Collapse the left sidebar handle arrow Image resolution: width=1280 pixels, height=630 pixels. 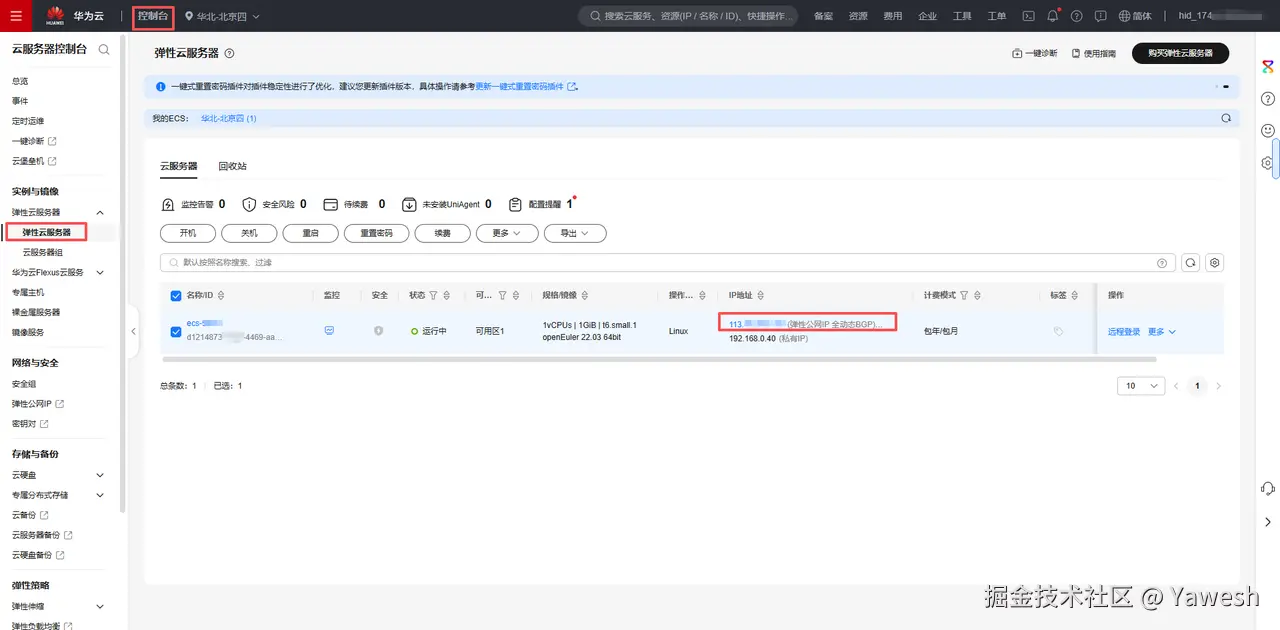pos(134,331)
